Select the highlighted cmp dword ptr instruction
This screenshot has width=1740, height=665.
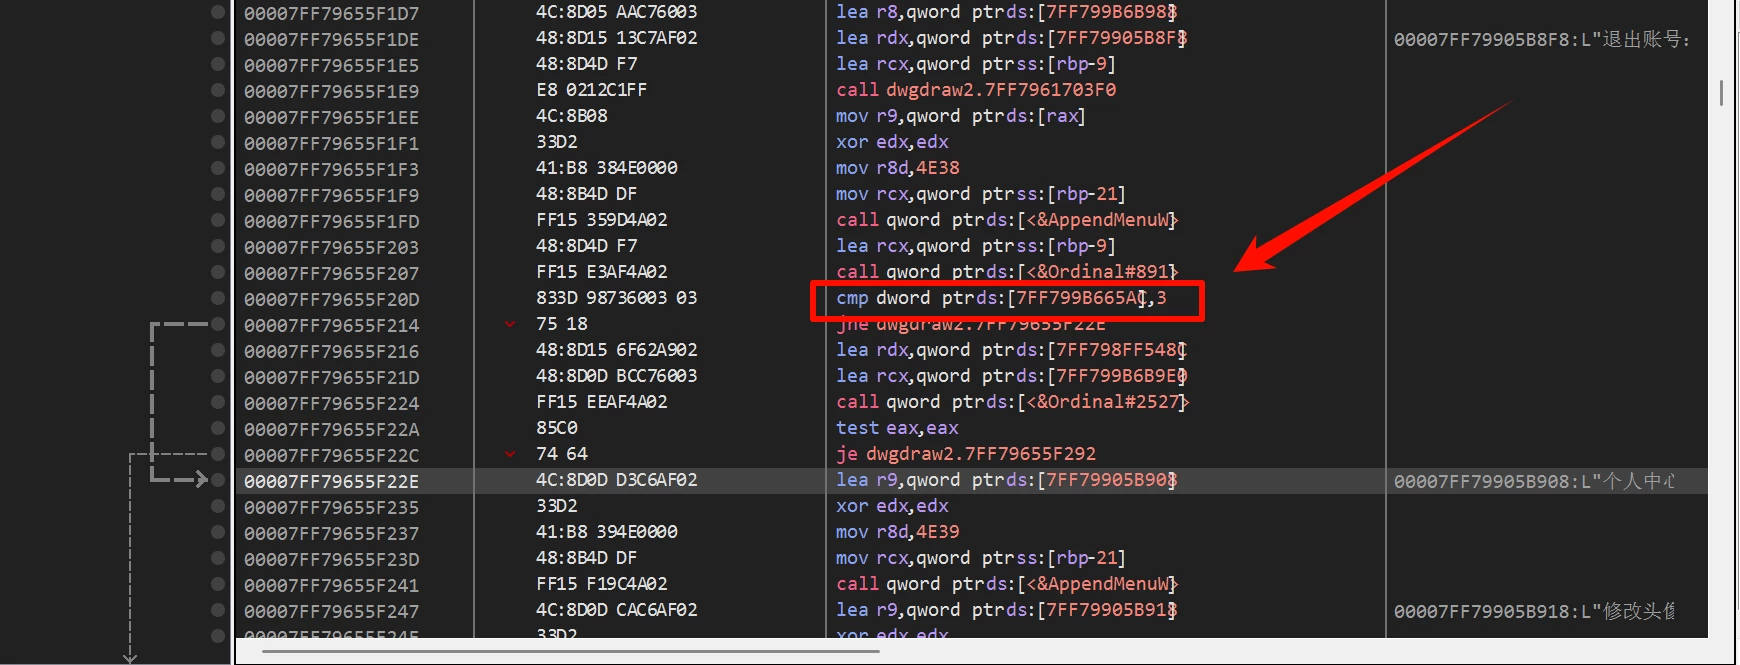tap(1000, 298)
